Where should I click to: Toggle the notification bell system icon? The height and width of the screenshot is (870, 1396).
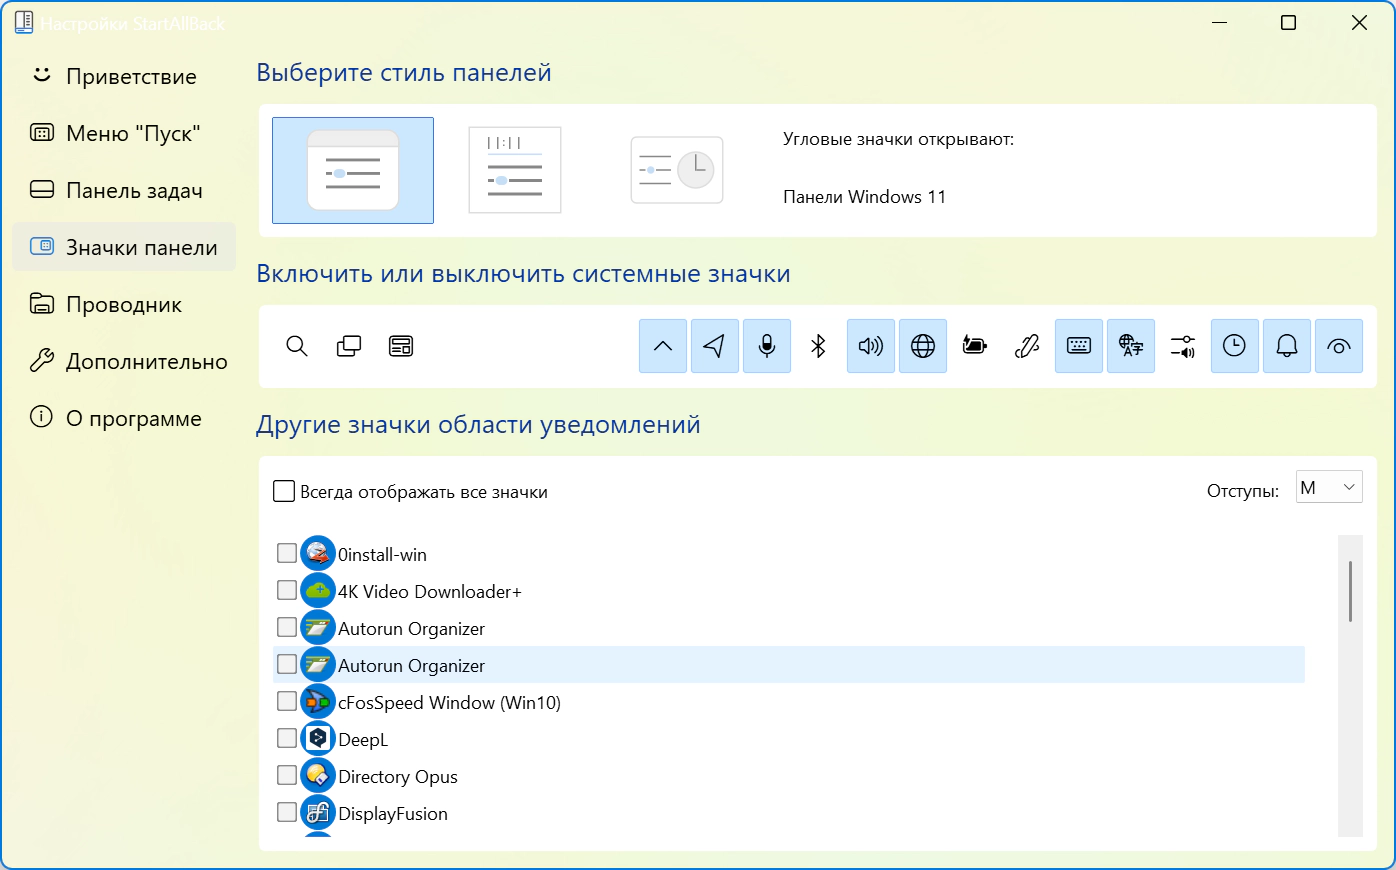coord(1287,346)
